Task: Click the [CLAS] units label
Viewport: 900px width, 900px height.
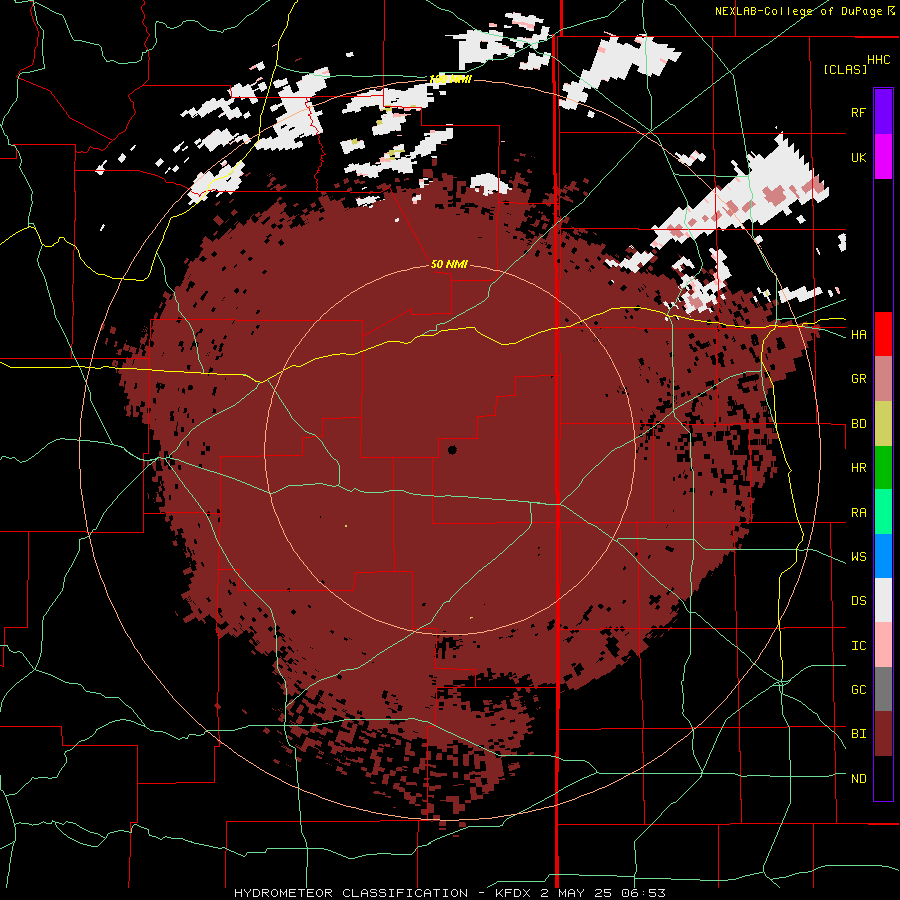Action: click(845, 69)
